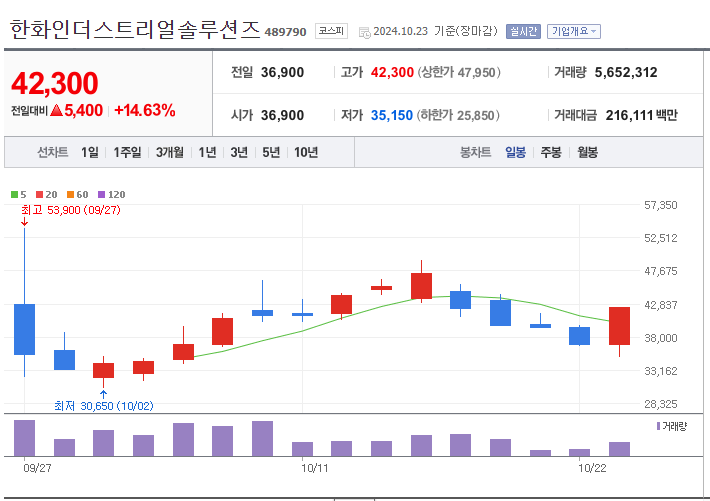Viewport: 710px width, 501px height.
Task: Switch to 주봉 candle chart
Action: pyautogui.click(x=551, y=152)
